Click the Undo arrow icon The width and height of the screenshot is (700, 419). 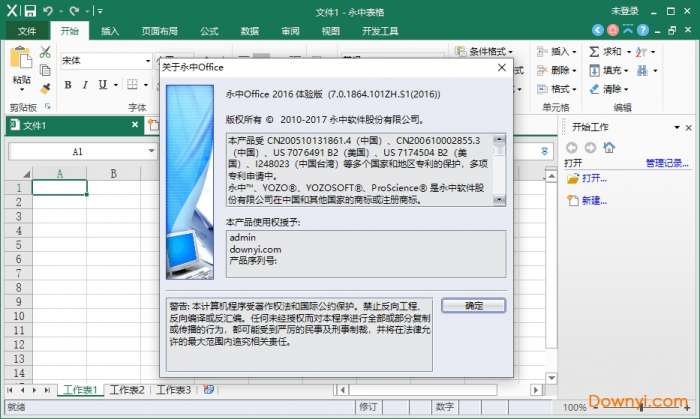48,11
